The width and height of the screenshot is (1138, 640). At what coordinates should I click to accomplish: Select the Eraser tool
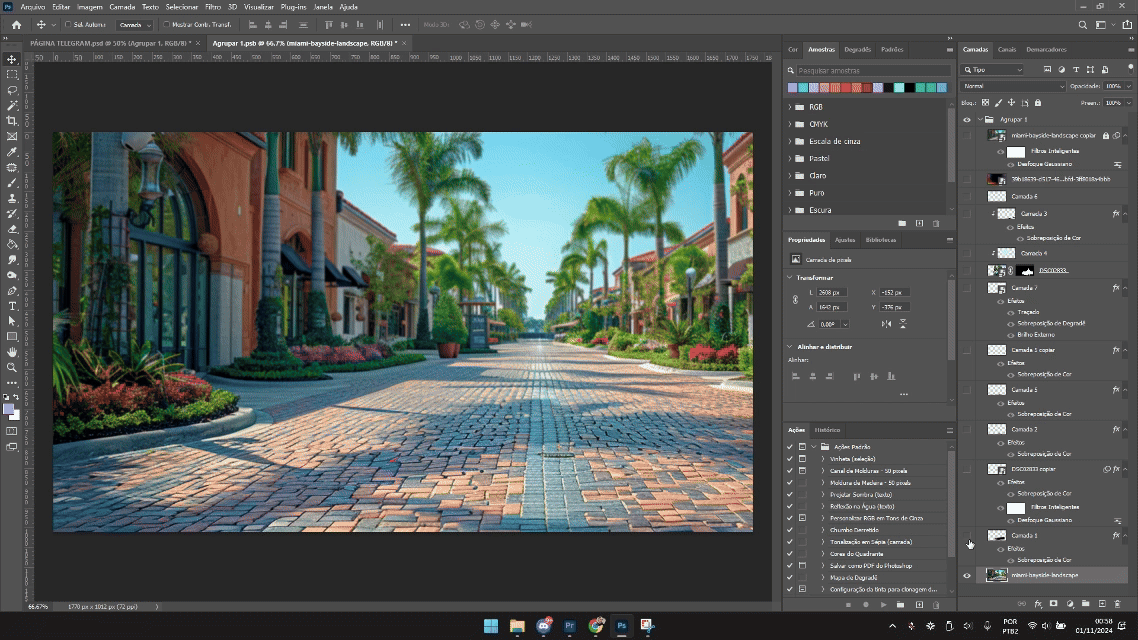[12, 229]
